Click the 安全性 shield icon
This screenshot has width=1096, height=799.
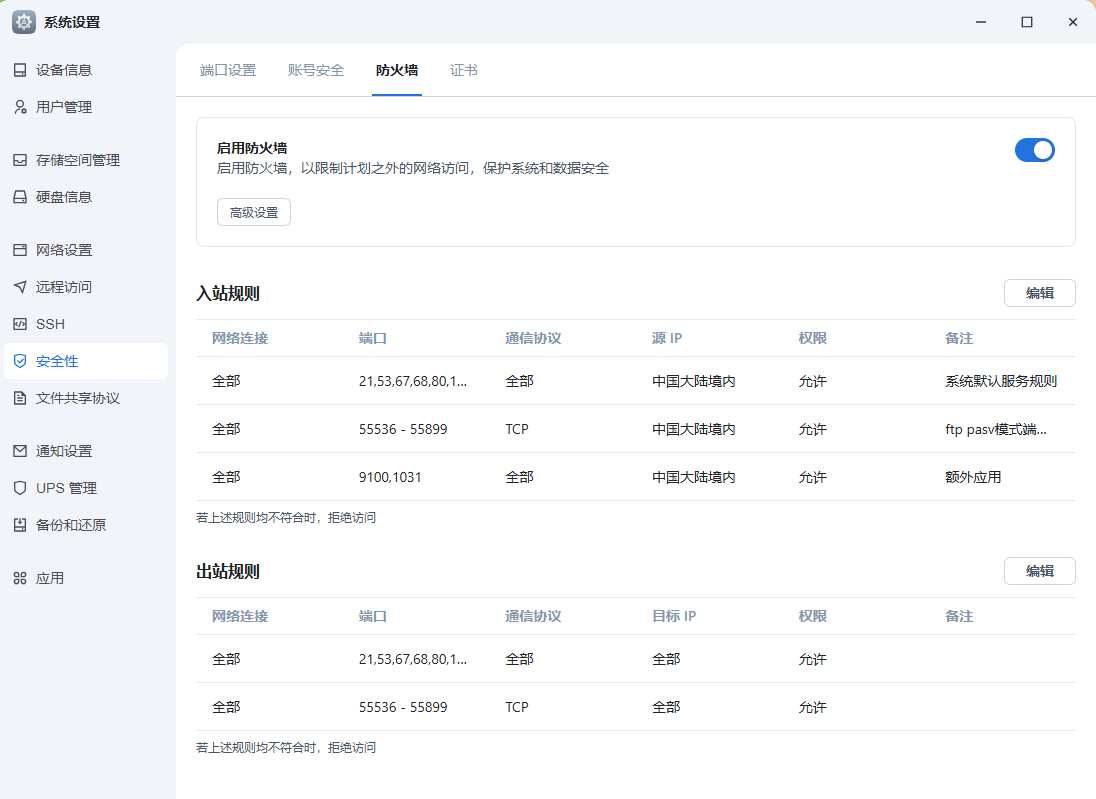pyautogui.click(x=20, y=361)
